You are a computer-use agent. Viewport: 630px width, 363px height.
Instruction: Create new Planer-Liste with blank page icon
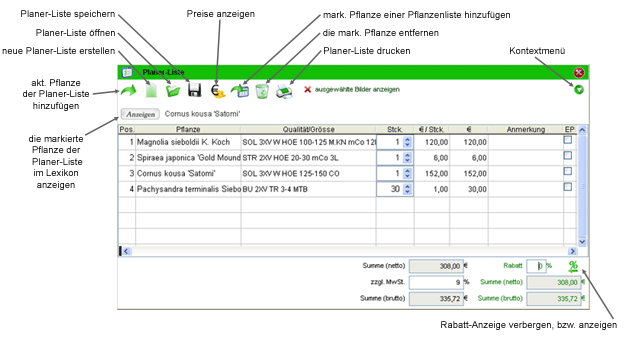(151, 90)
